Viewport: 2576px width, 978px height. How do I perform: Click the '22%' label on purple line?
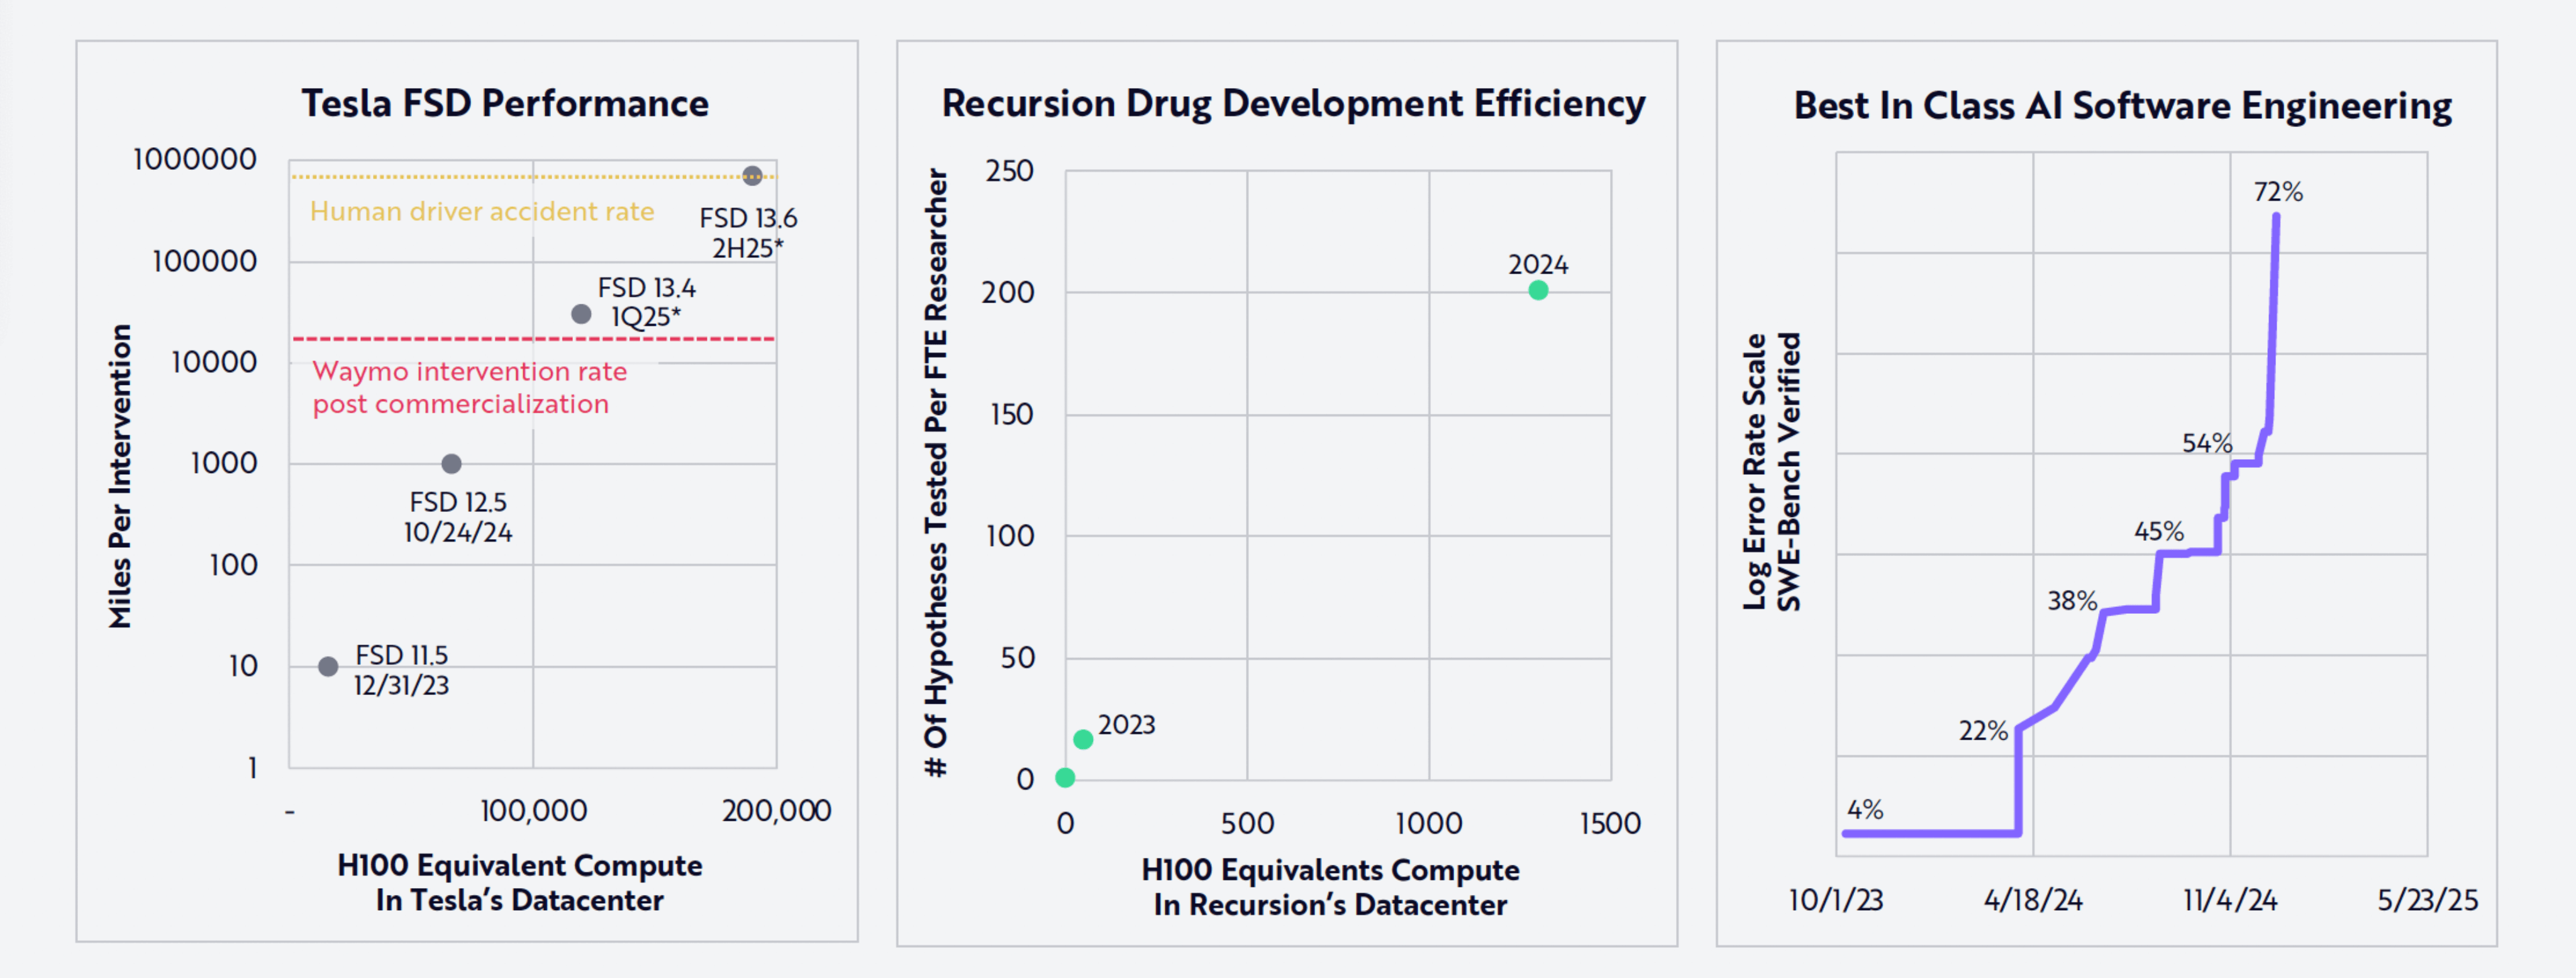pyautogui.click(x=1983, y=731)
